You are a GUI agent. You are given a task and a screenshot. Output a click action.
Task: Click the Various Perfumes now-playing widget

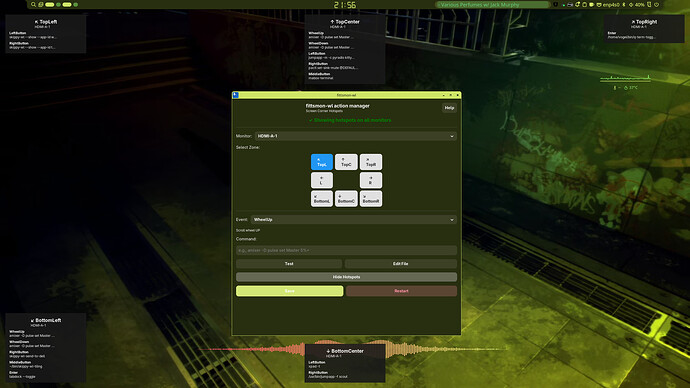click(x=493, y=5)
